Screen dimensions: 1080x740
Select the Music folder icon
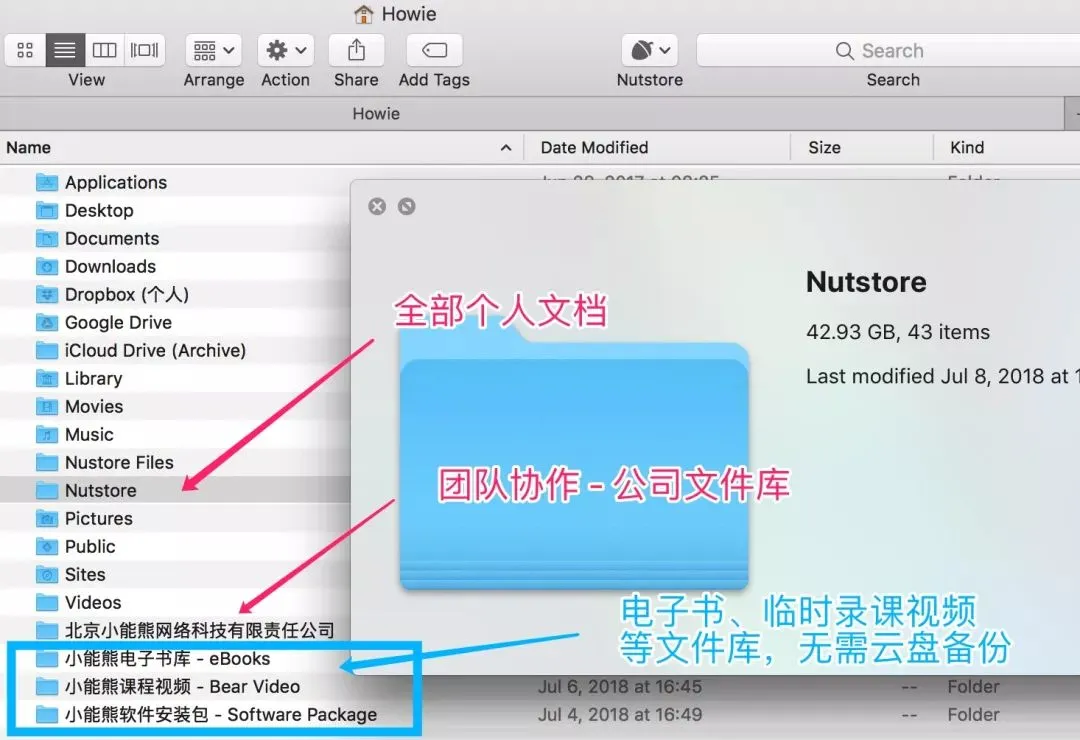tap(47, 435)
